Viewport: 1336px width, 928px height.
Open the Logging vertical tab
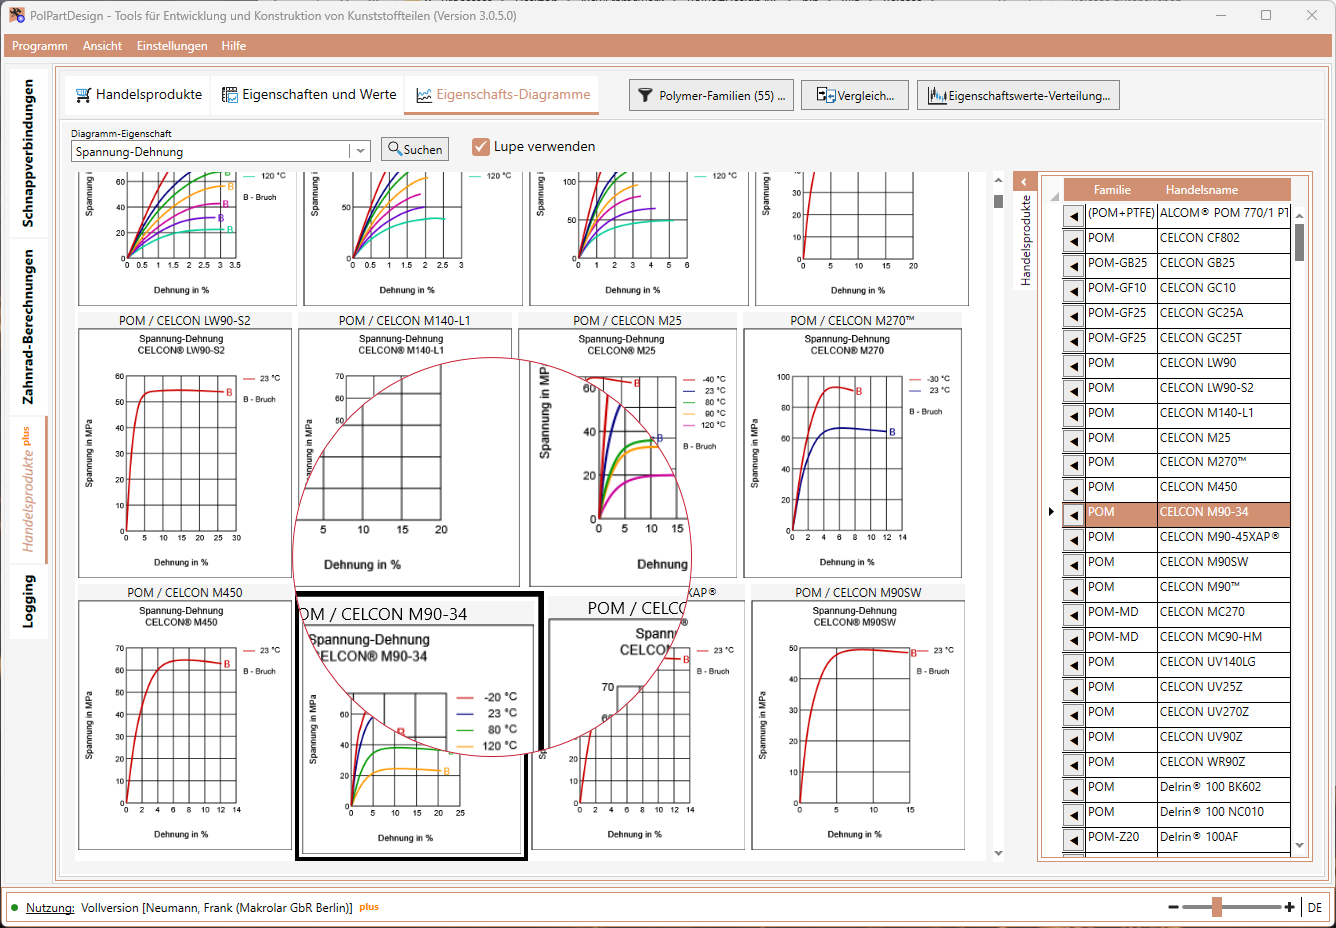pos(28,601)
